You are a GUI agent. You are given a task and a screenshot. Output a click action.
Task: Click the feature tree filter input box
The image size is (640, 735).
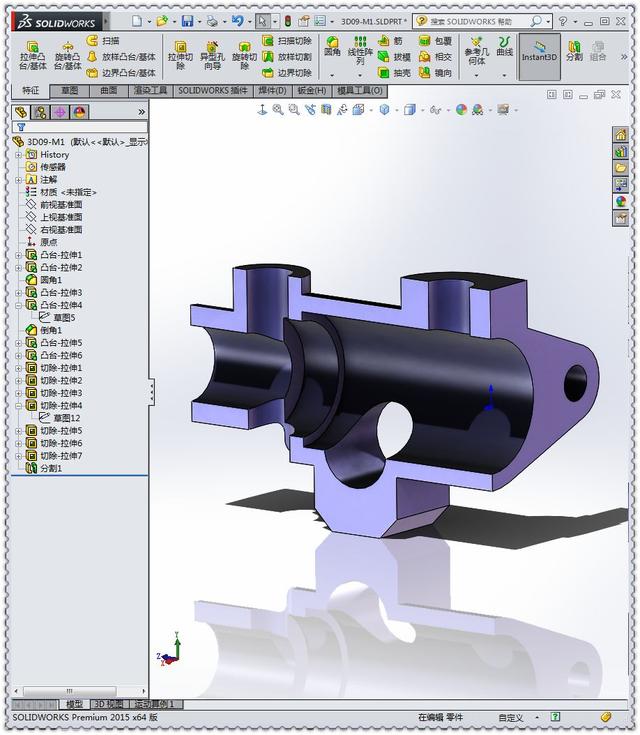click(x=80, y=127)
